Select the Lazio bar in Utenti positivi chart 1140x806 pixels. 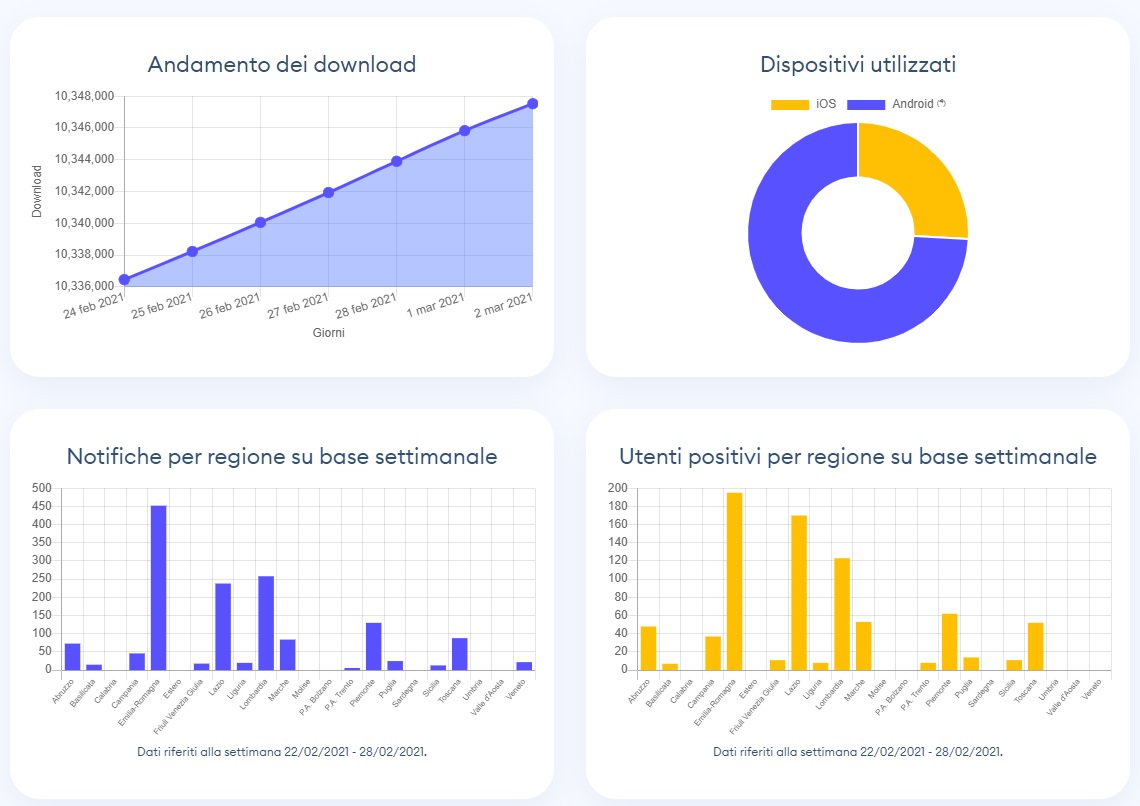(799, 592)
